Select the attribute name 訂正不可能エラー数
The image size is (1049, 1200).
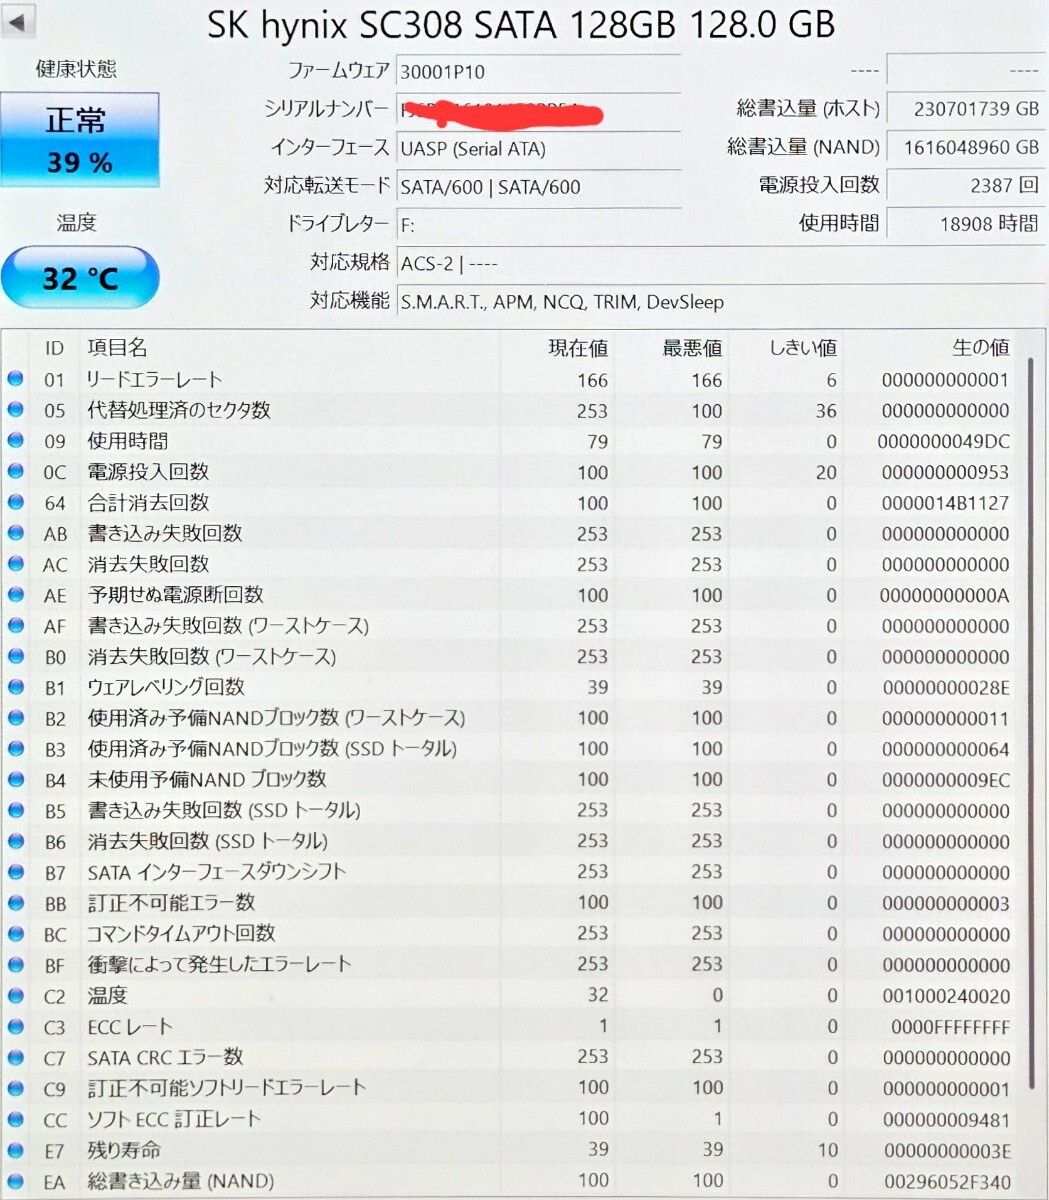171,903
